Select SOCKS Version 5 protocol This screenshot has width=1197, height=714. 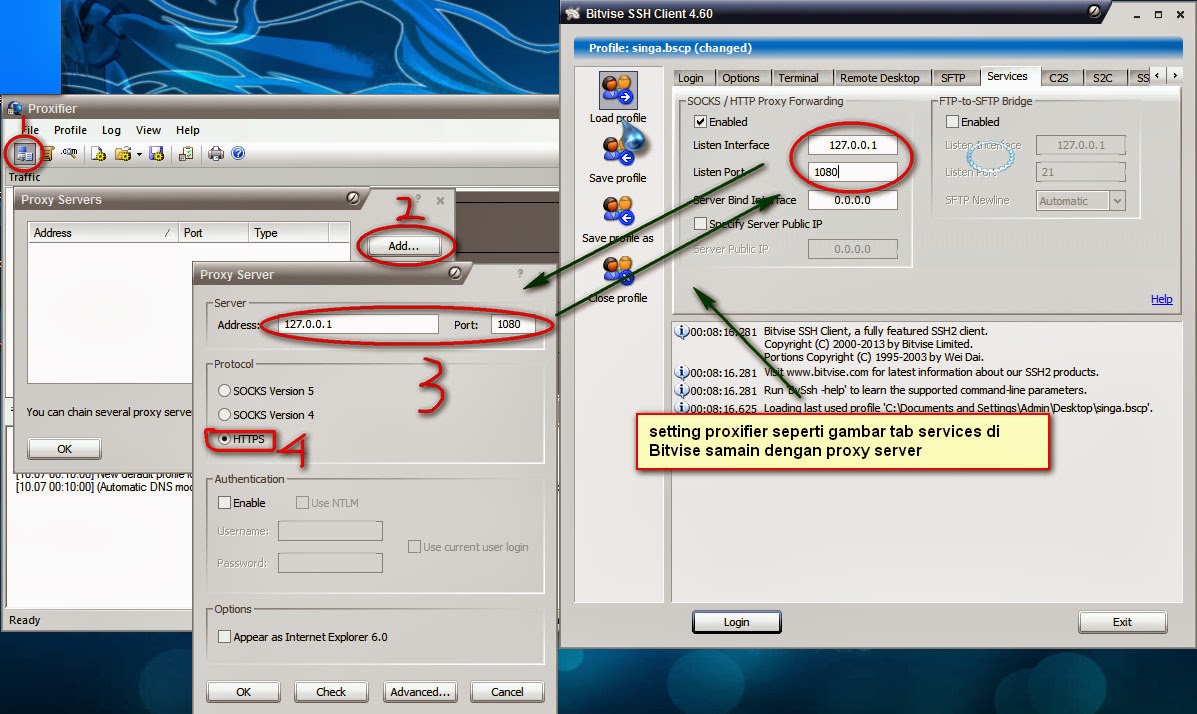click(224, 391)
